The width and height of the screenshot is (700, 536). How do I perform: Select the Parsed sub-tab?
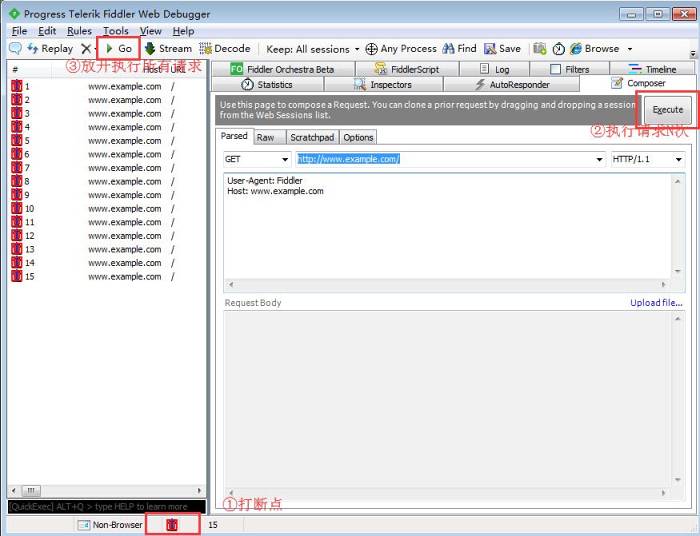click(x=234, y=136)
